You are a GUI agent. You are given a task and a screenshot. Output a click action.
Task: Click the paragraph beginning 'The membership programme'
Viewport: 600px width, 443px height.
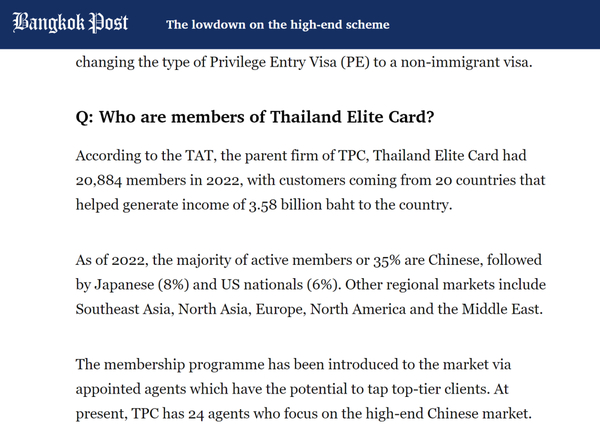[303, 389]
